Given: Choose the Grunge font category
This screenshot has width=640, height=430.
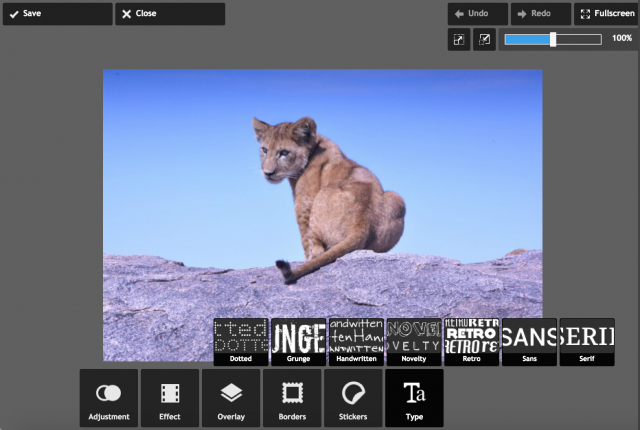Looking at the screenshot, I should (298, 342).
